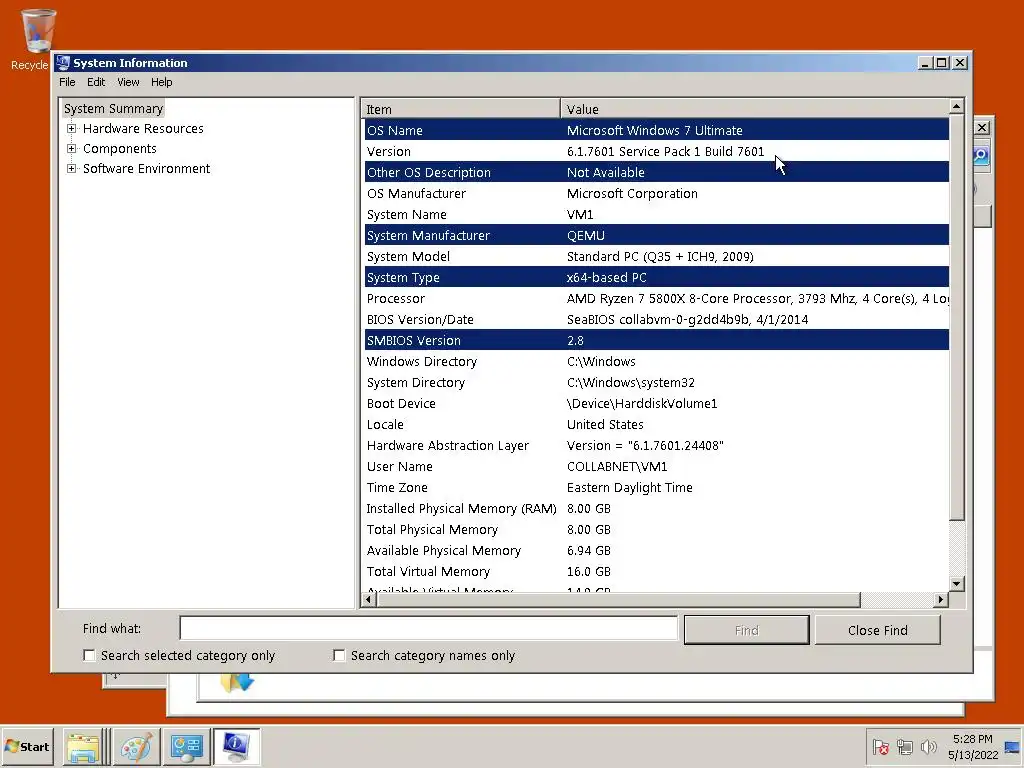1024x768 pixels.
Task: Expand Hardware Resources tree node
Action: click(72, 129)
